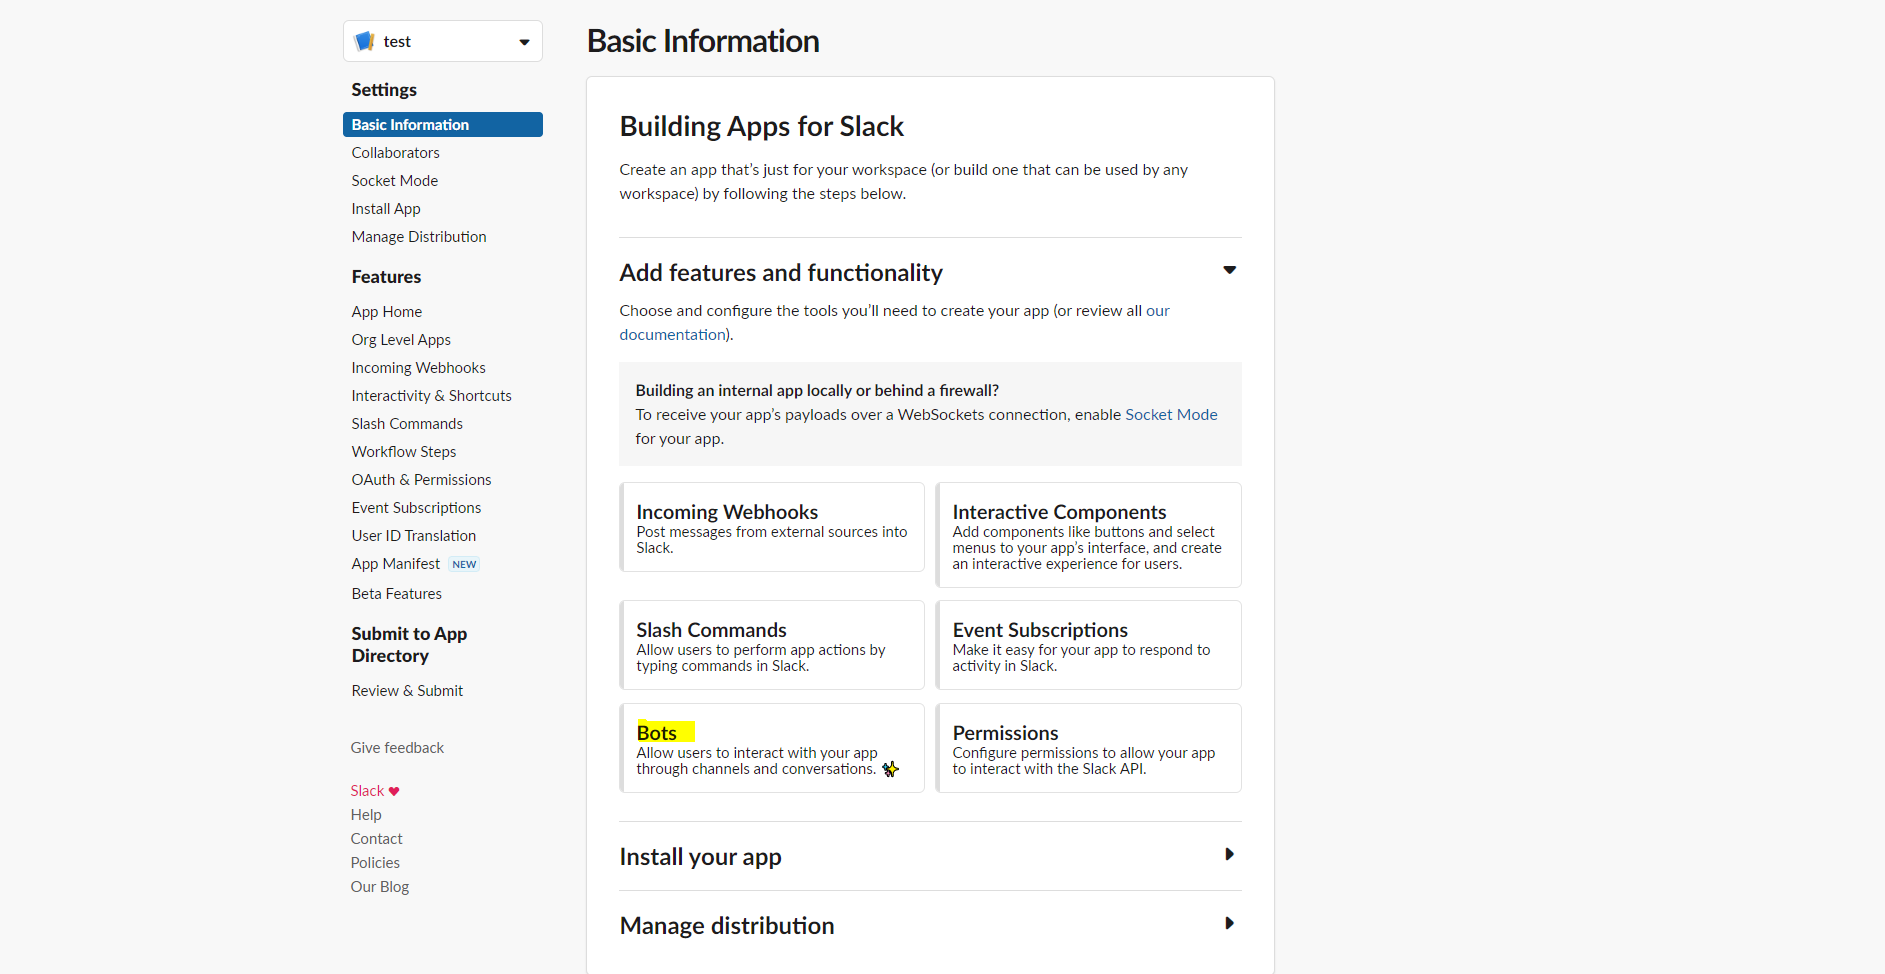Open Collaborators settings page

pos(395,152)
